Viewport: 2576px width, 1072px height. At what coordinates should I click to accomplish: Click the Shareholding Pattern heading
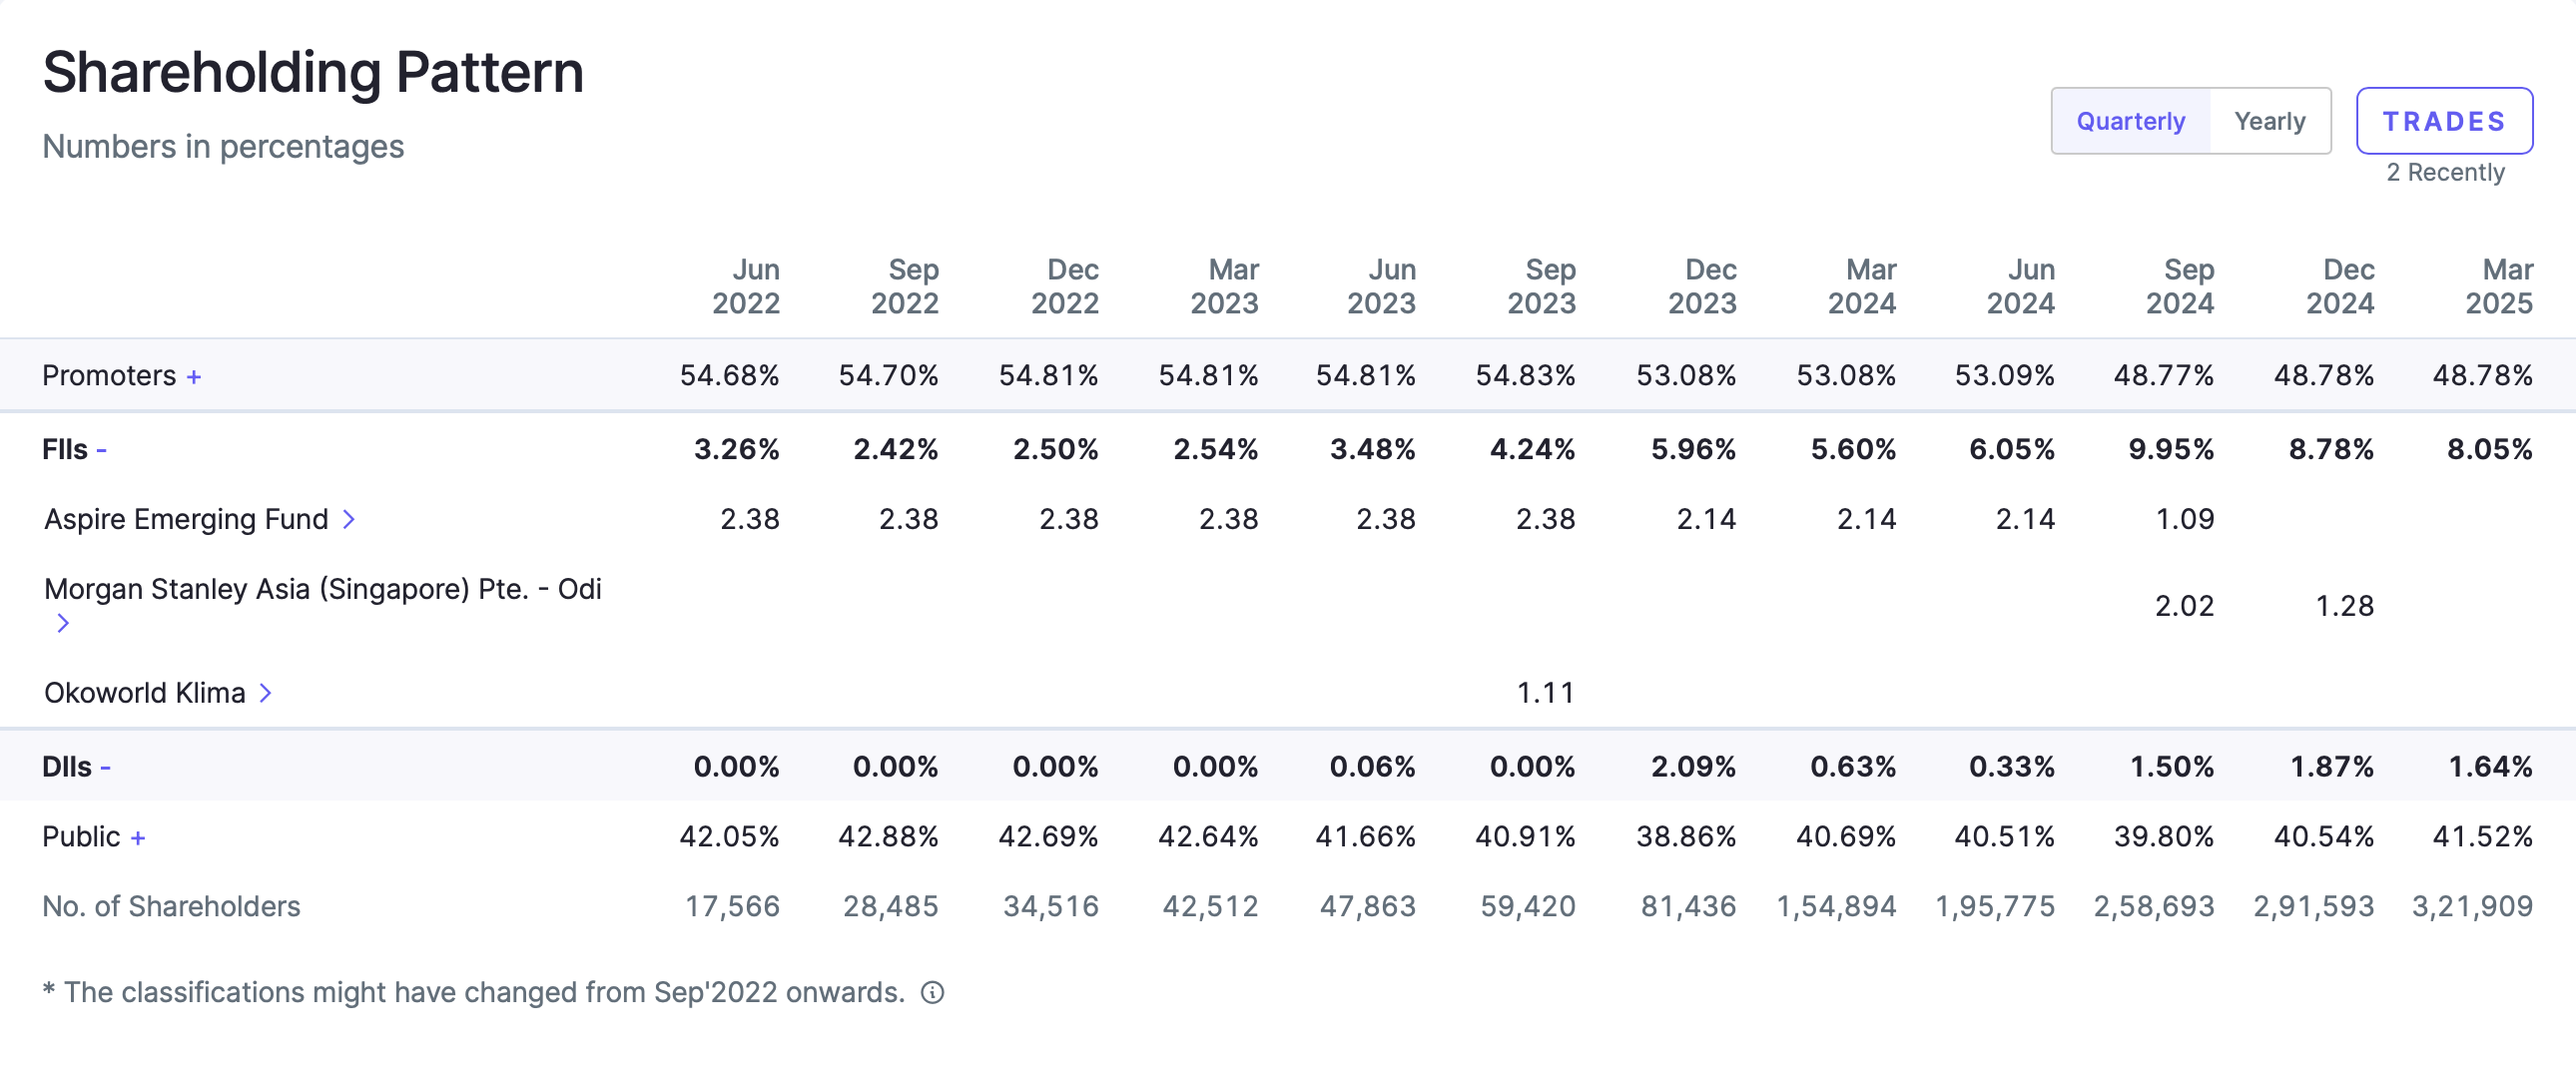[x=313, y=73]
